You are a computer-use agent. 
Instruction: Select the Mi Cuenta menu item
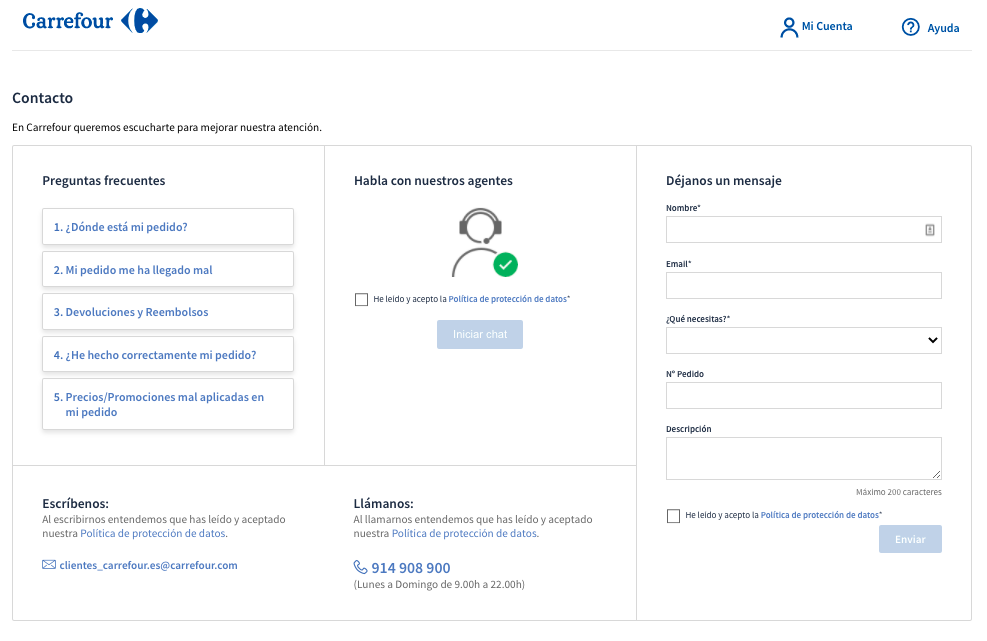(825, 27)
